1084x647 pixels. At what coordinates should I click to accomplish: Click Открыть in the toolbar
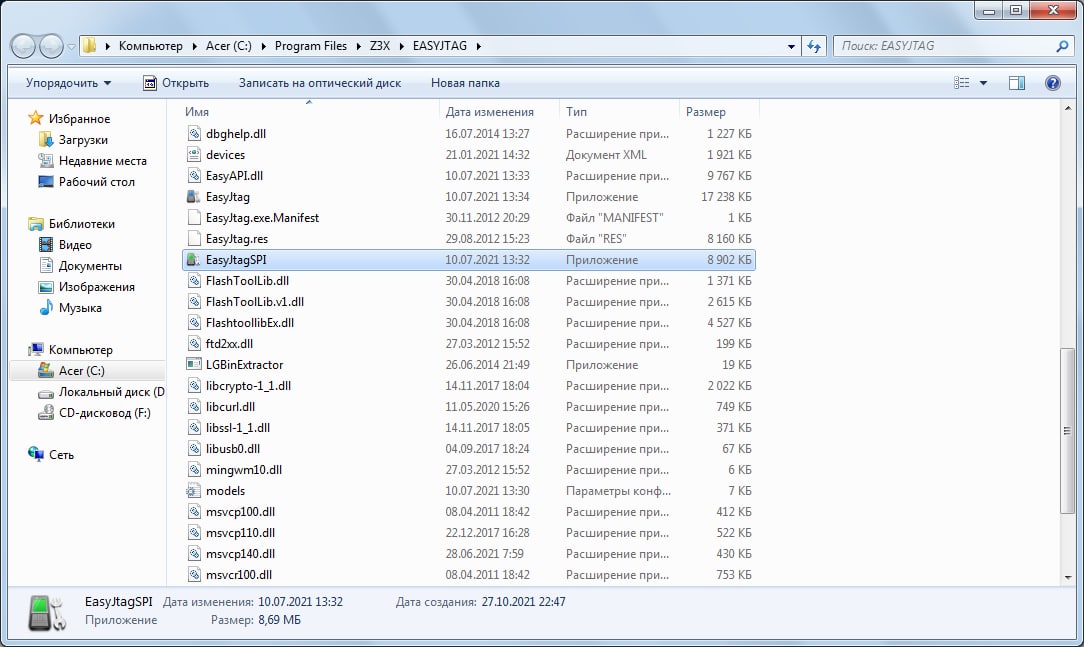point(176,83)
